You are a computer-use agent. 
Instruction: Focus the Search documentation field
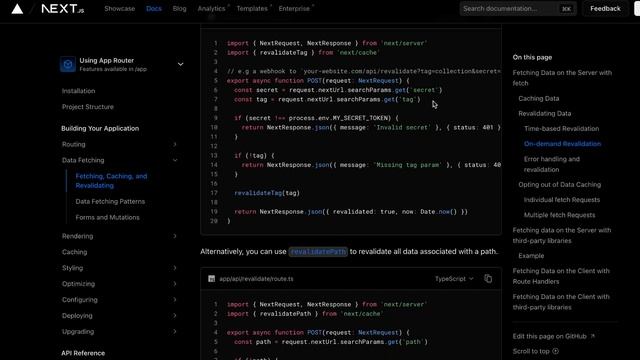[518, 9]
